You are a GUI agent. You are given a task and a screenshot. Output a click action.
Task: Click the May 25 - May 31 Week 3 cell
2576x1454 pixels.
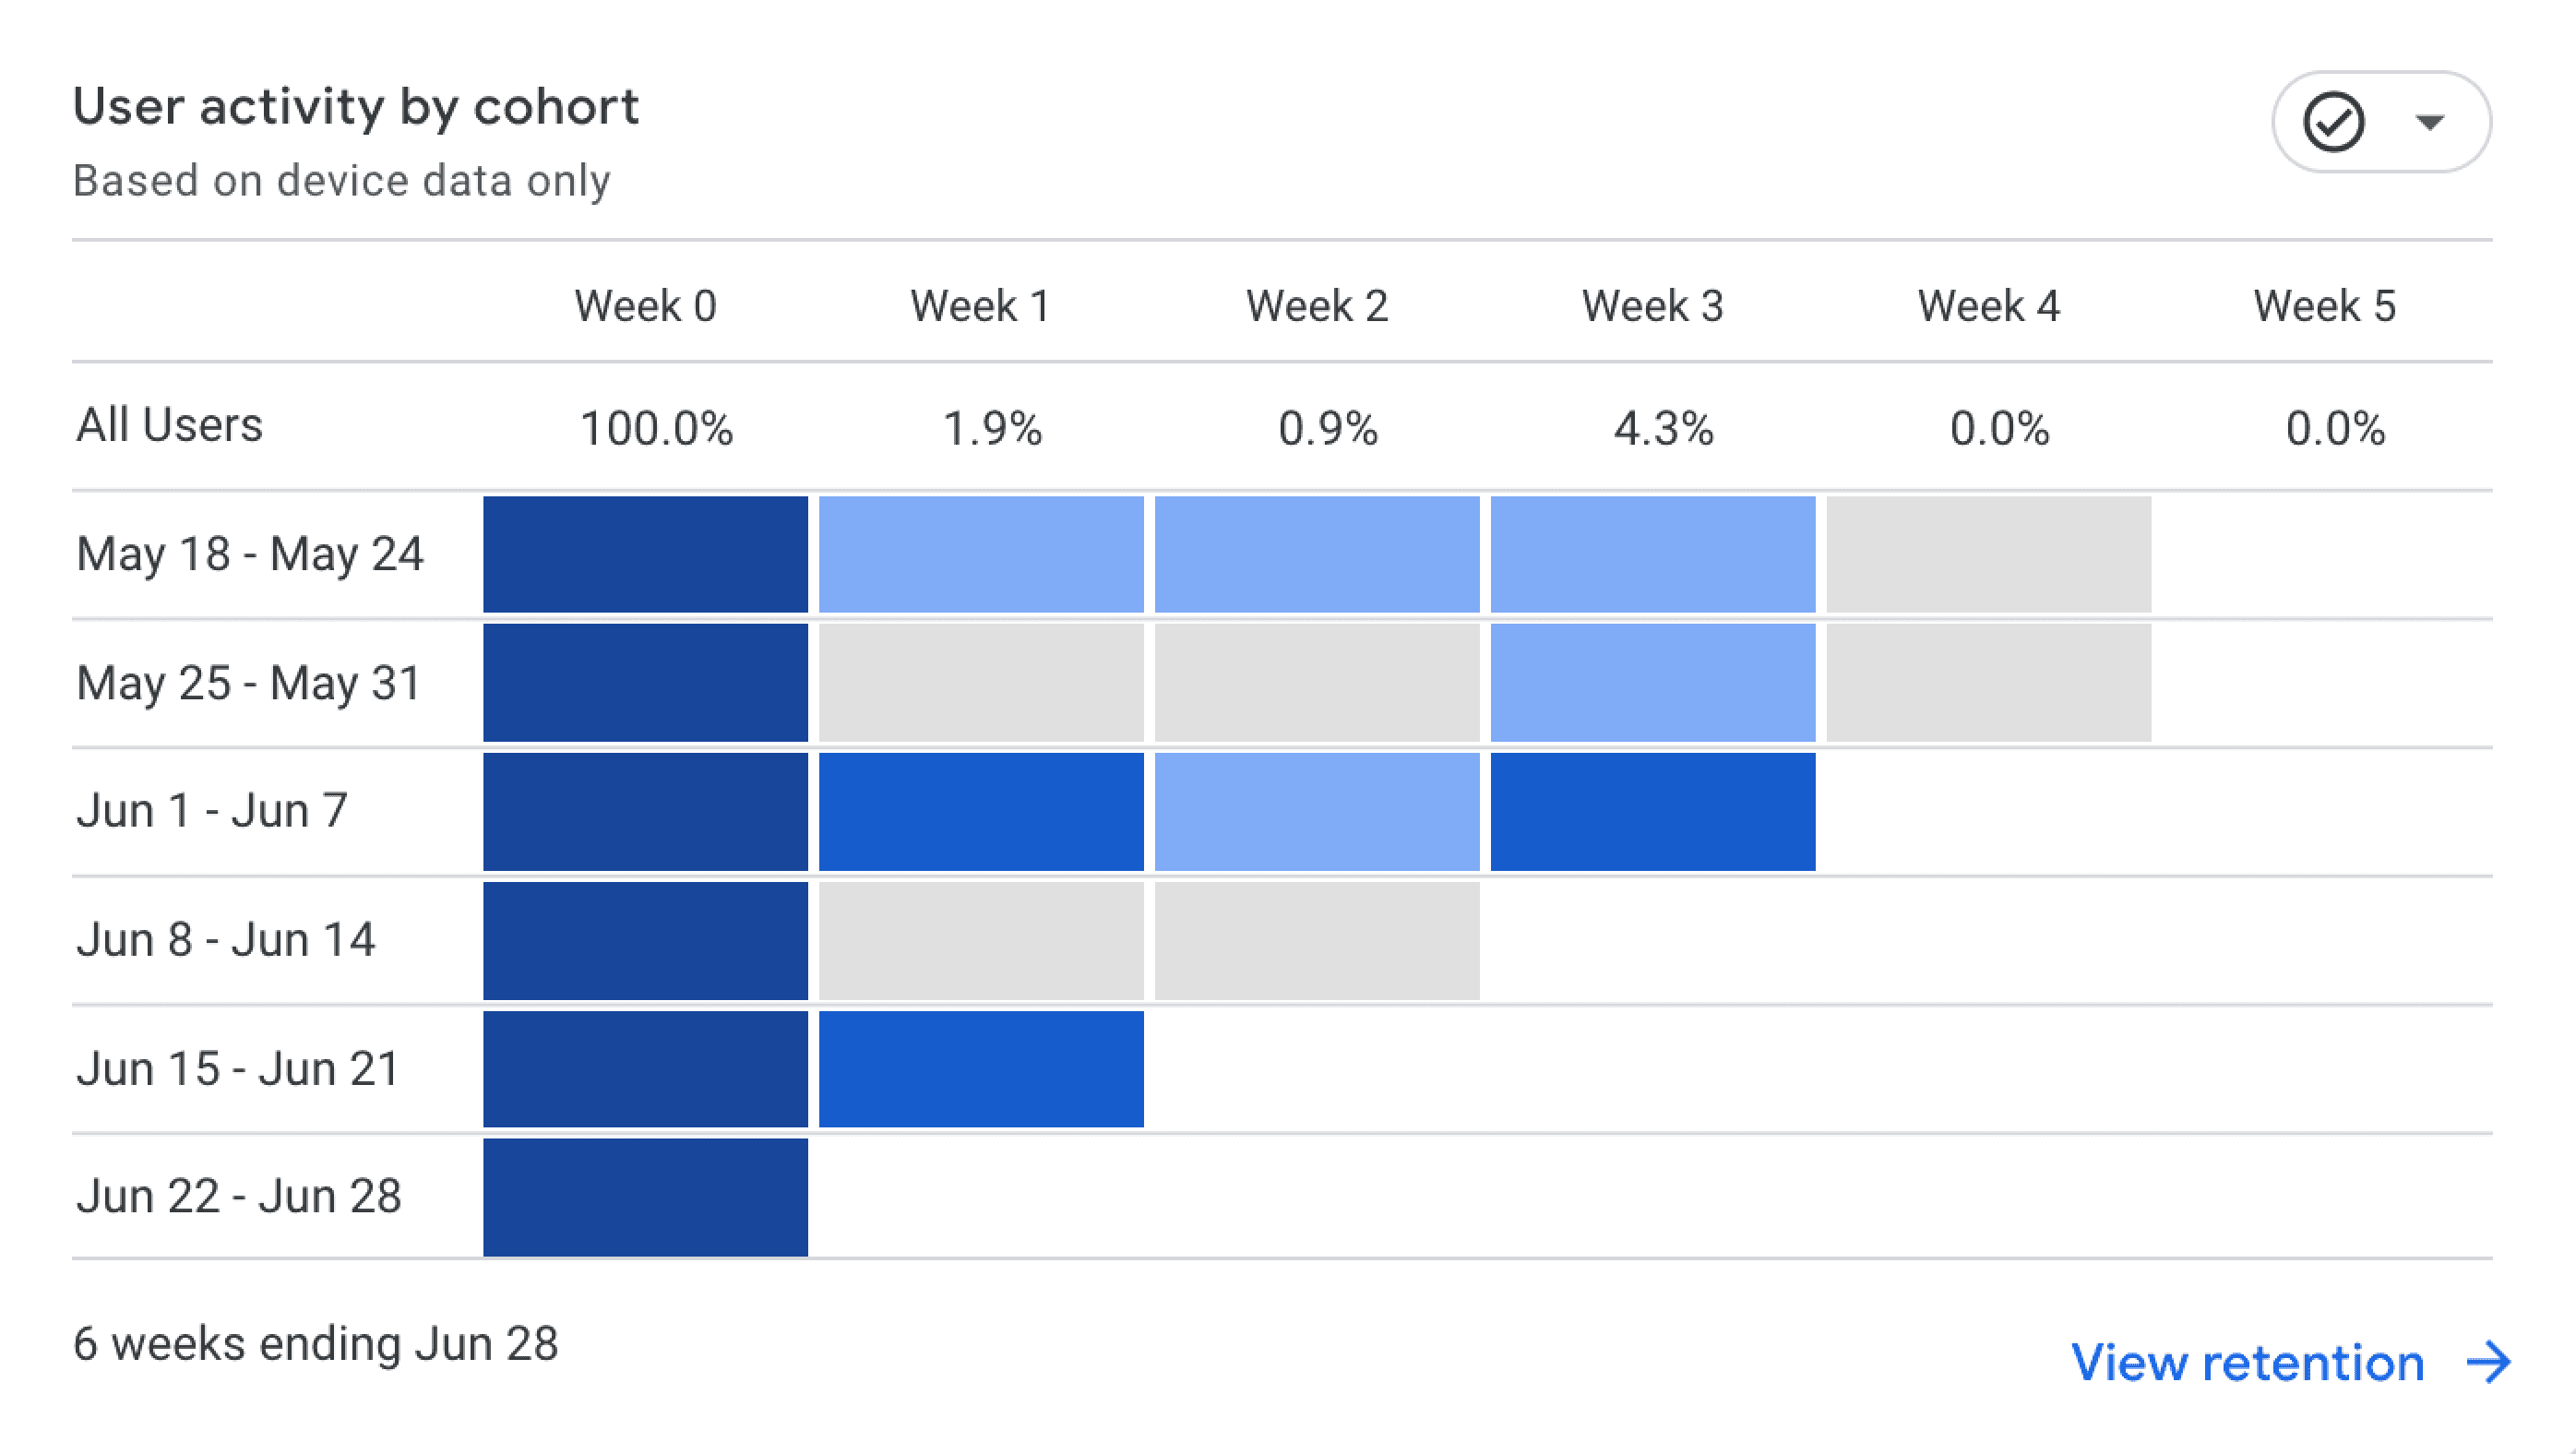(x=1652, y=682)
